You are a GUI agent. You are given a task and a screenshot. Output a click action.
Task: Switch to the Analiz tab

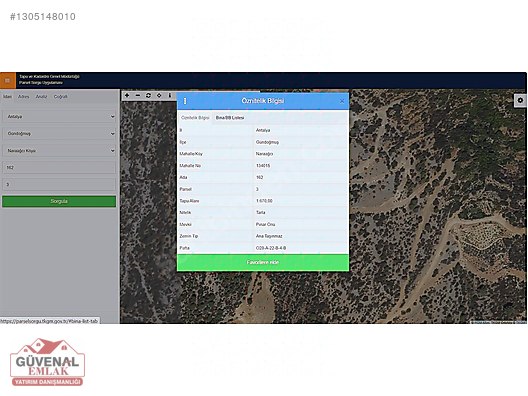coord(41,97)
